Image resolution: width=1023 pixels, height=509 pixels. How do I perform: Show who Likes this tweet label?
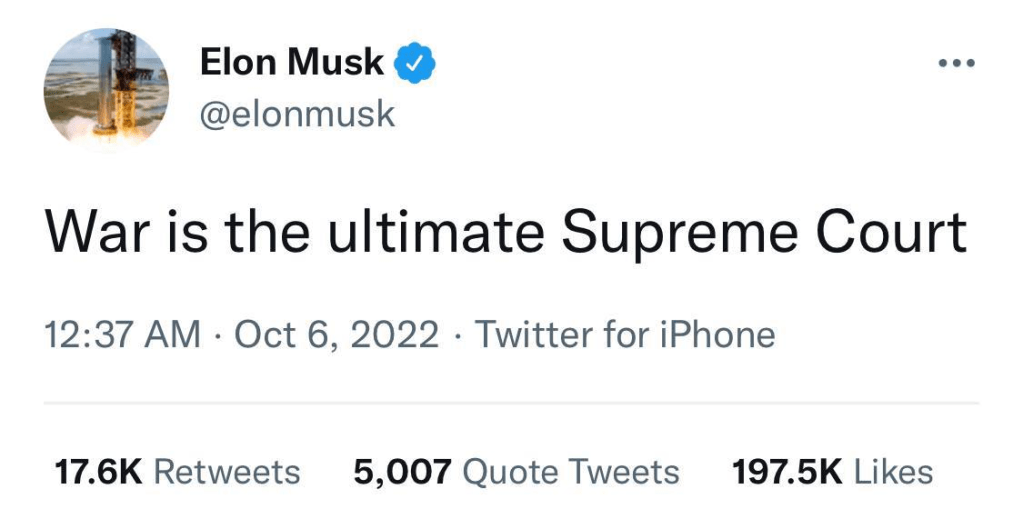click(x=893, y=472)
